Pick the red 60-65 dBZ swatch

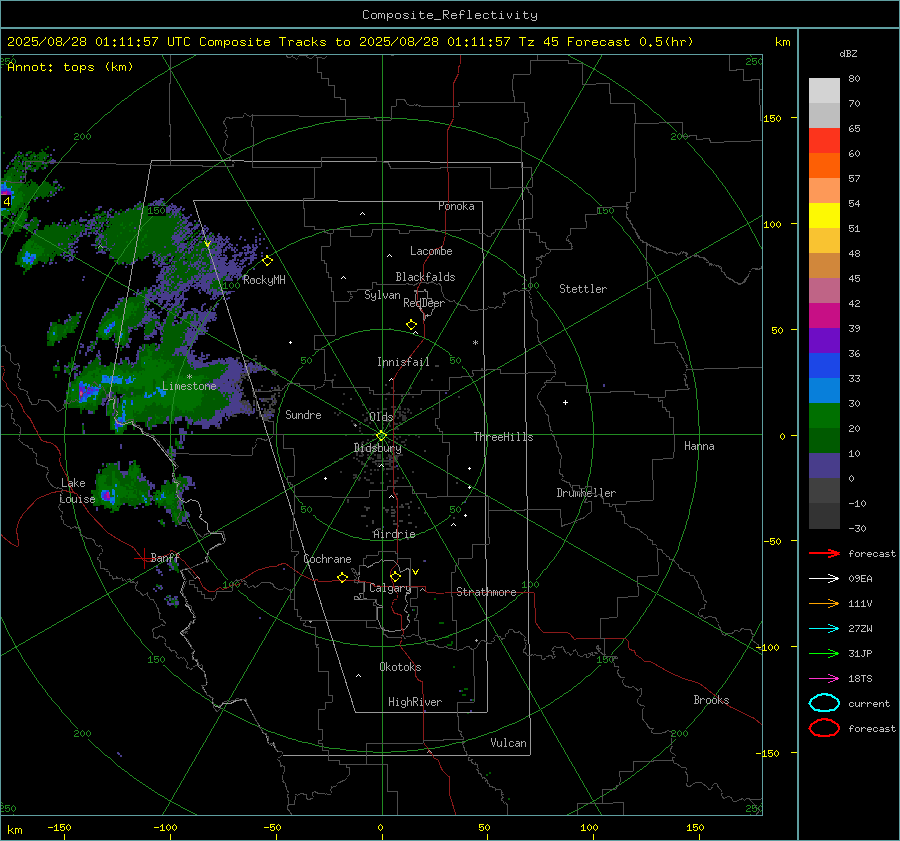pyautogui.click(x=824, y=141)
